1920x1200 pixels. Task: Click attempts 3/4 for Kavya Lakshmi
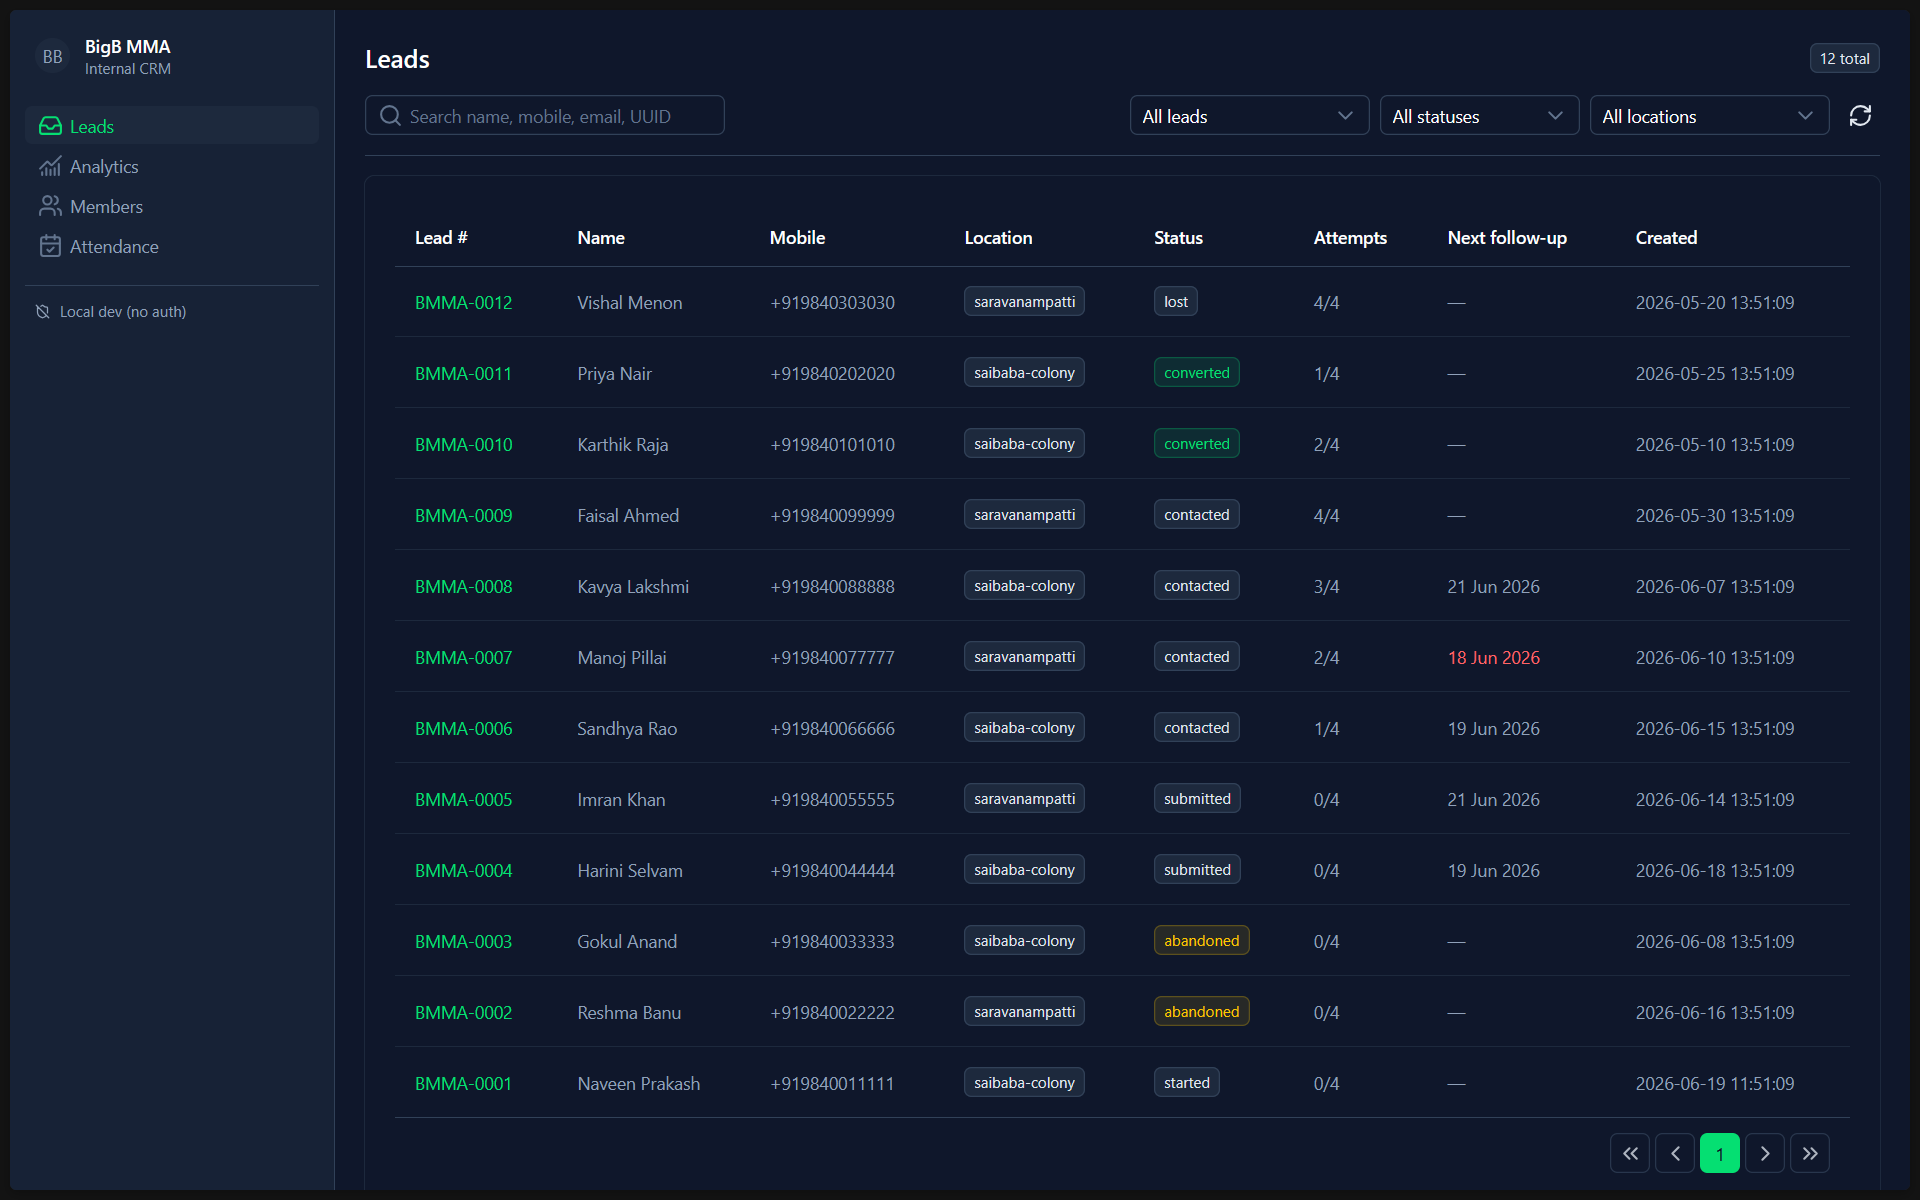tap(1326, 586)
